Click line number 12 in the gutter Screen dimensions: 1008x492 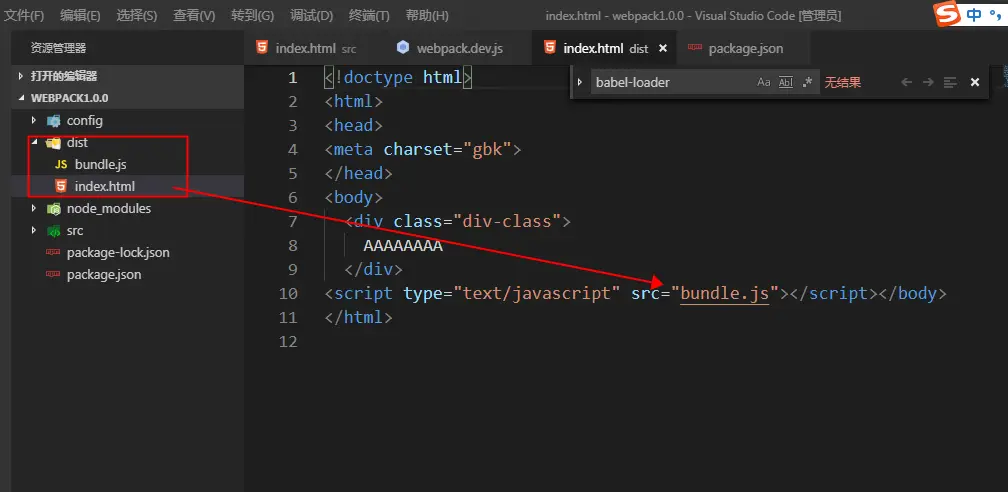coord(289,342)
